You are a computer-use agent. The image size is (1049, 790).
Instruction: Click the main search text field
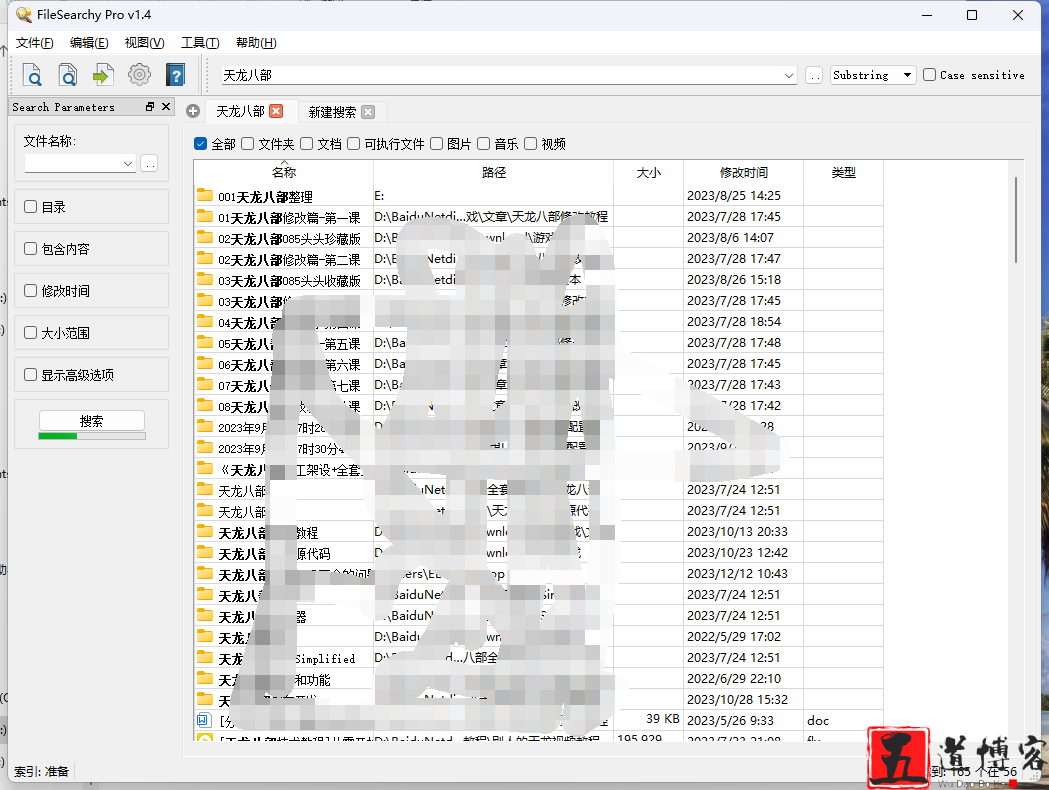tap(502, 75)
